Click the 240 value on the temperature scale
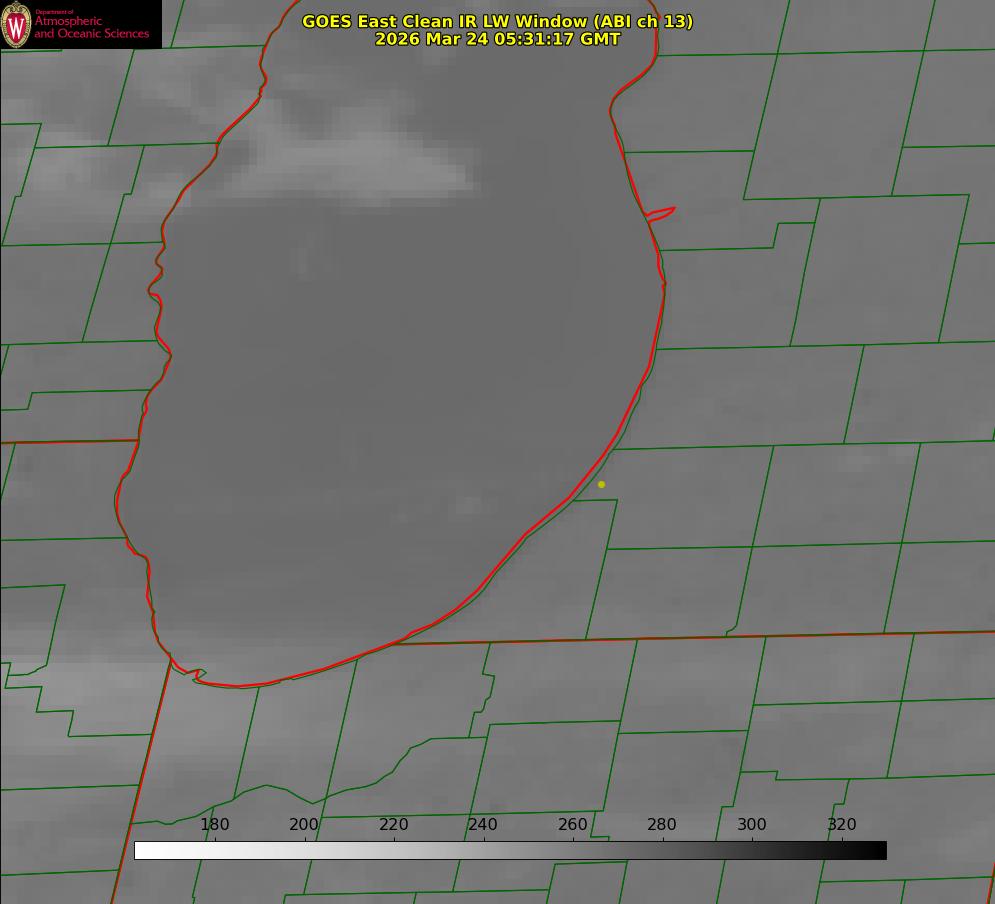This screenshot has width=995, height=904. coord(483,824)
